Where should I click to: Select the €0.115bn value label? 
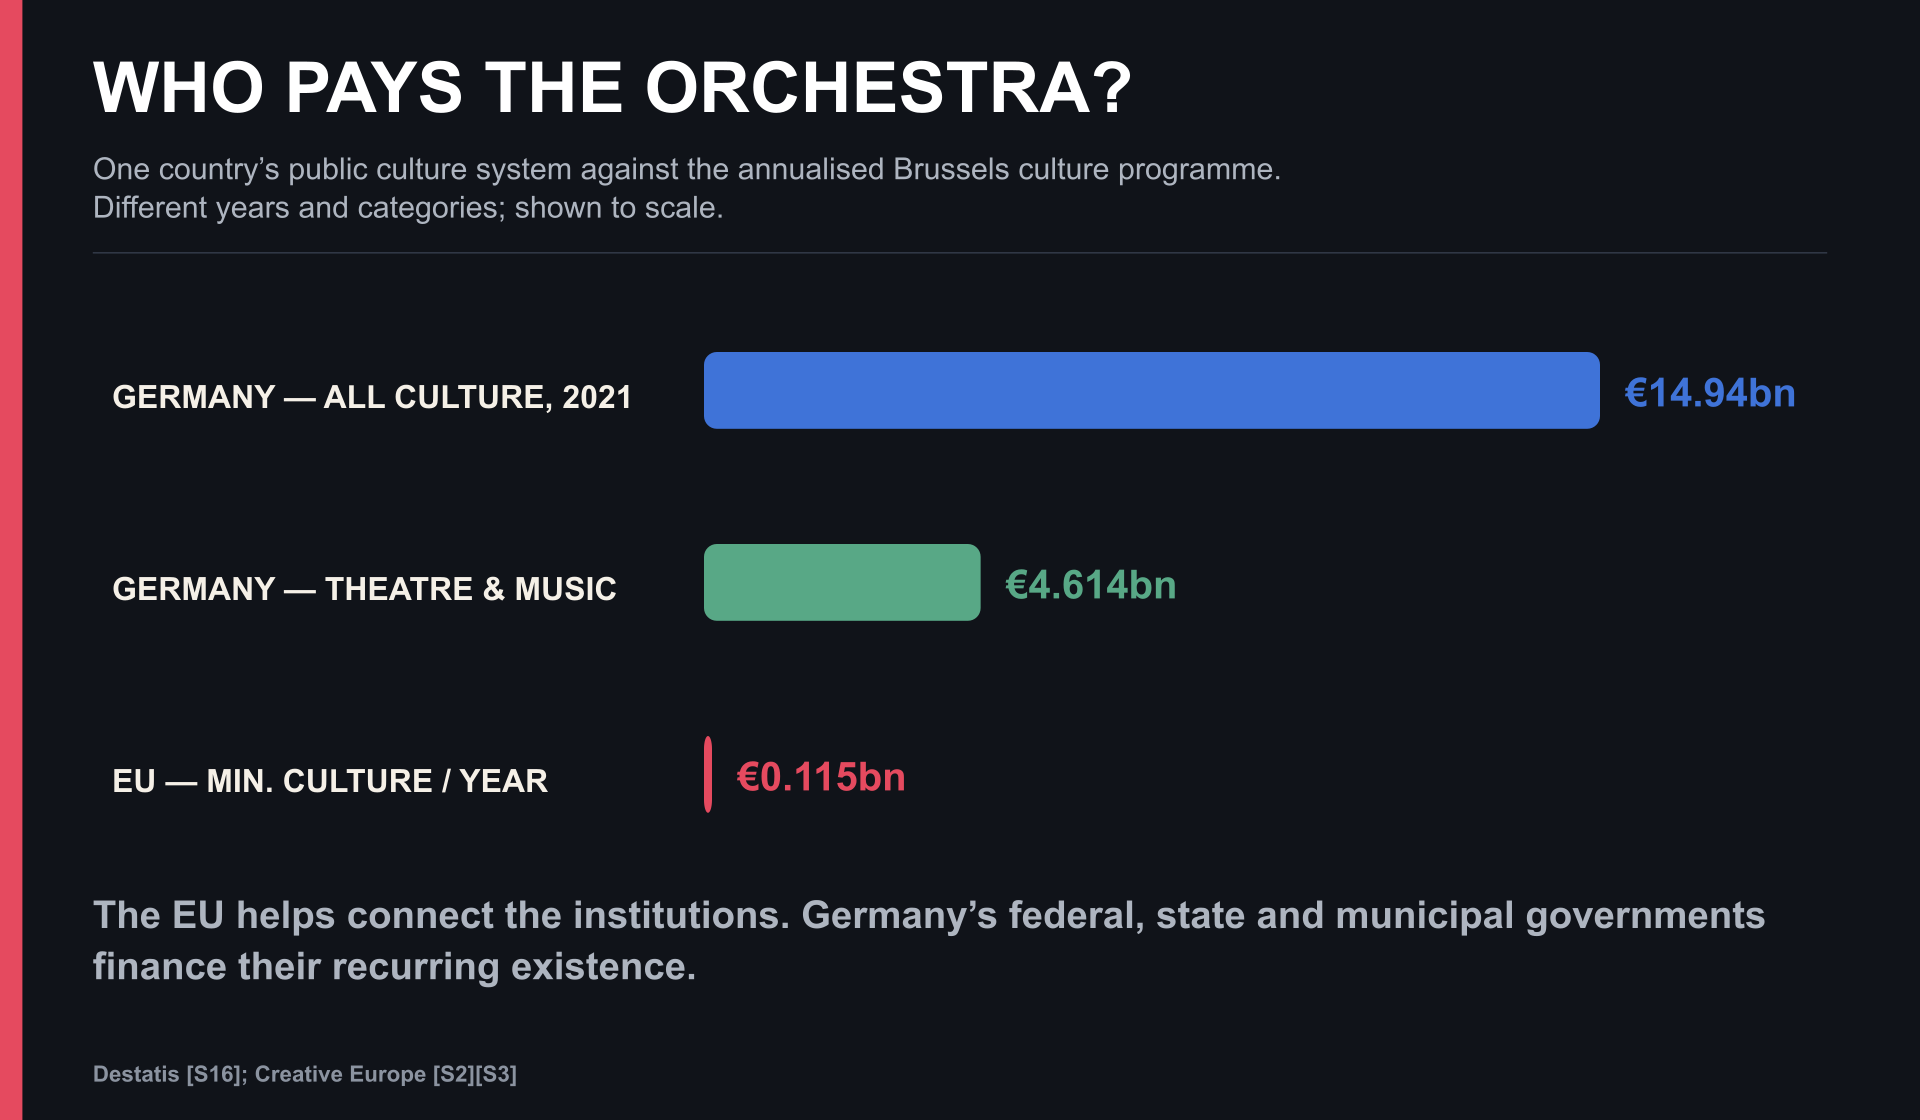pos(821,777)
